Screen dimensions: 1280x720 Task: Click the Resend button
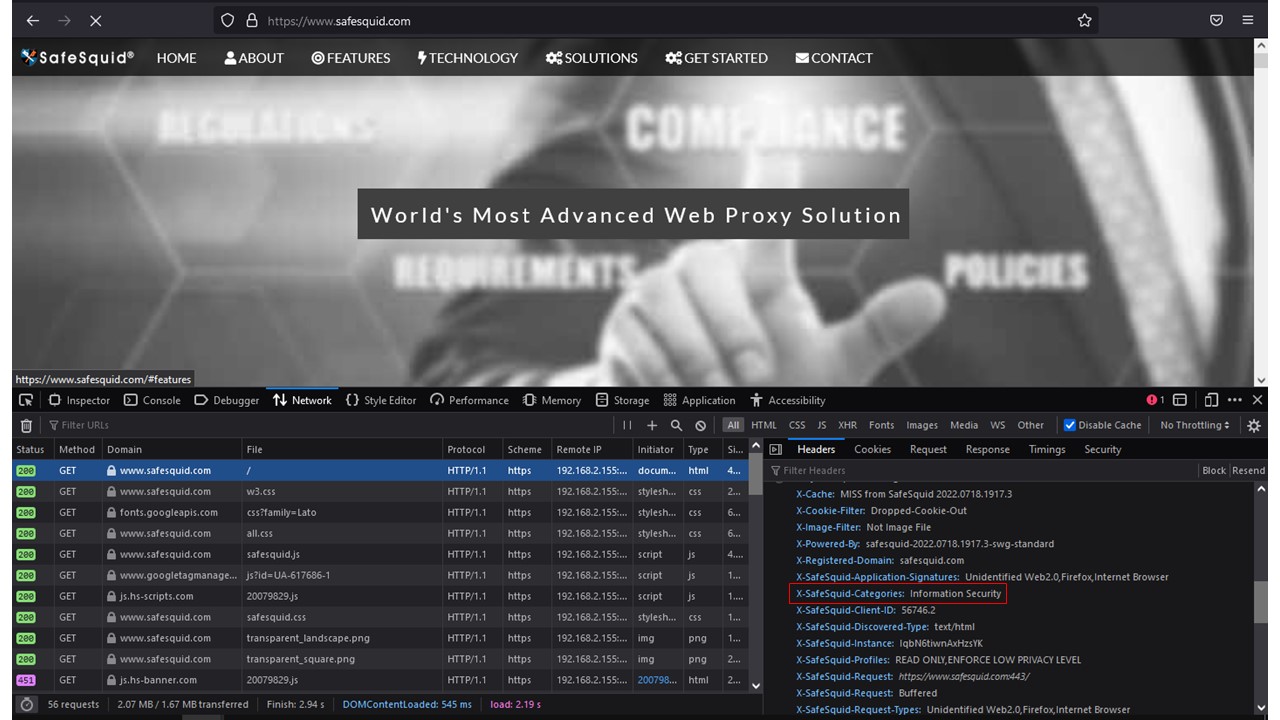(1248, 470)
